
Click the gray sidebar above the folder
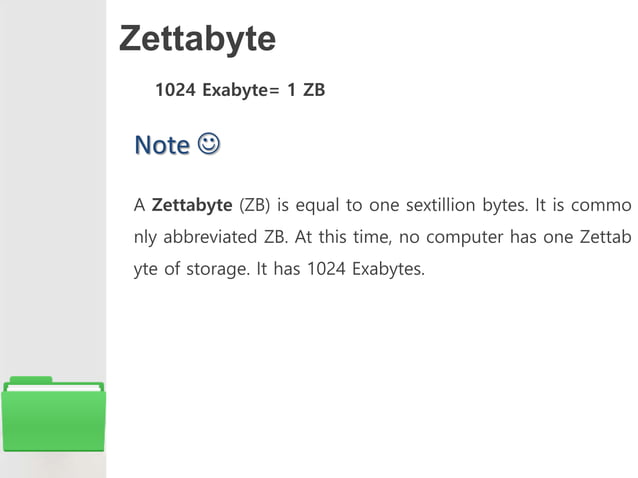53,183
